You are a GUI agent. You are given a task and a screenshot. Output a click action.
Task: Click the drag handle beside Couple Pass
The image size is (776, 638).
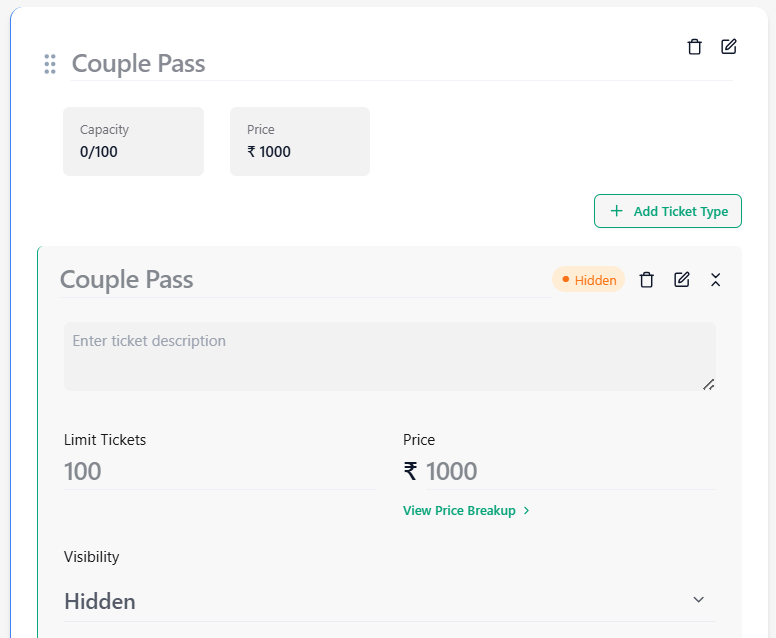50,64
